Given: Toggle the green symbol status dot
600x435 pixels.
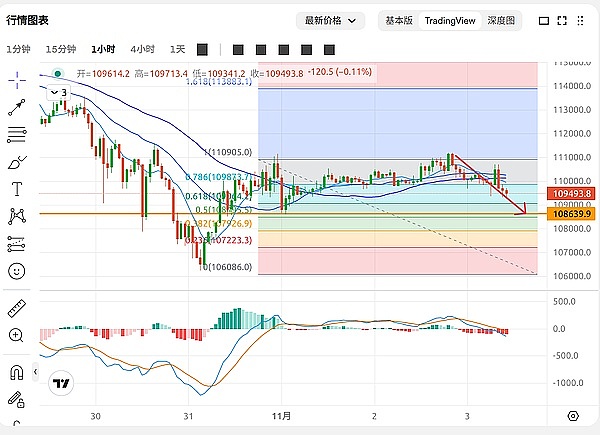Looking at the screenshot, I should point(59,72).
